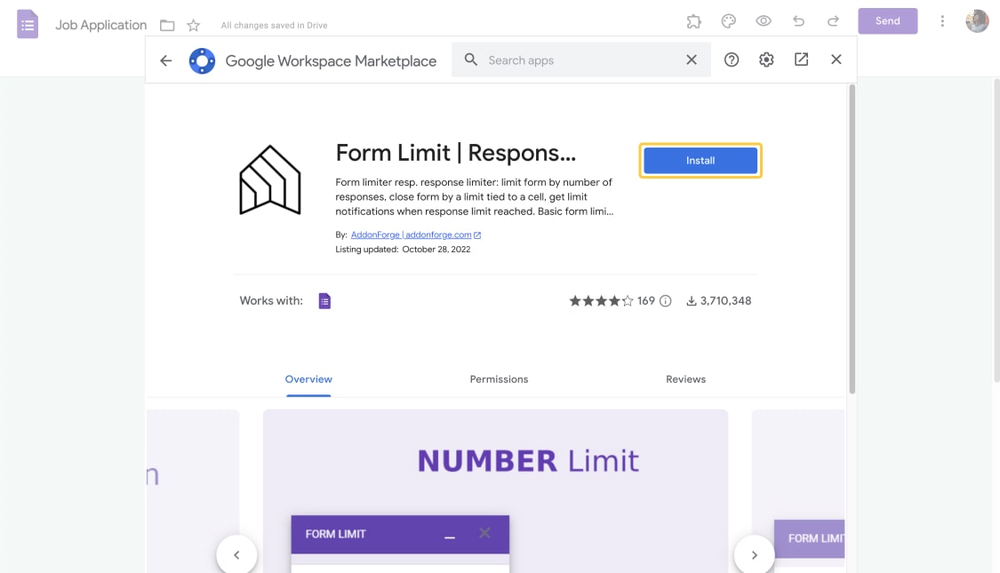Click the undo arrow icon
1000x573 pixels.
click(x=798, y=21)
